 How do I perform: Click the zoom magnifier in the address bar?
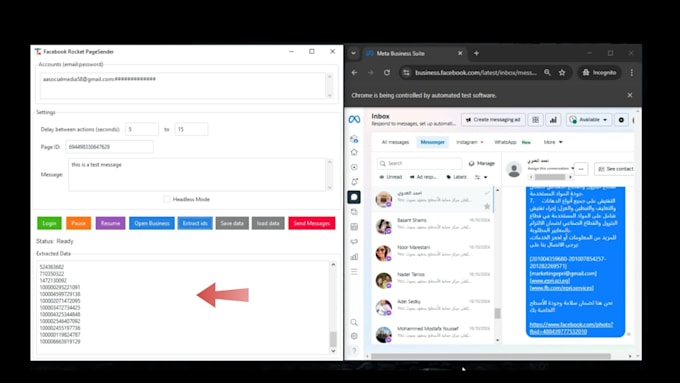pyautogui.click(x=547, y=72)
